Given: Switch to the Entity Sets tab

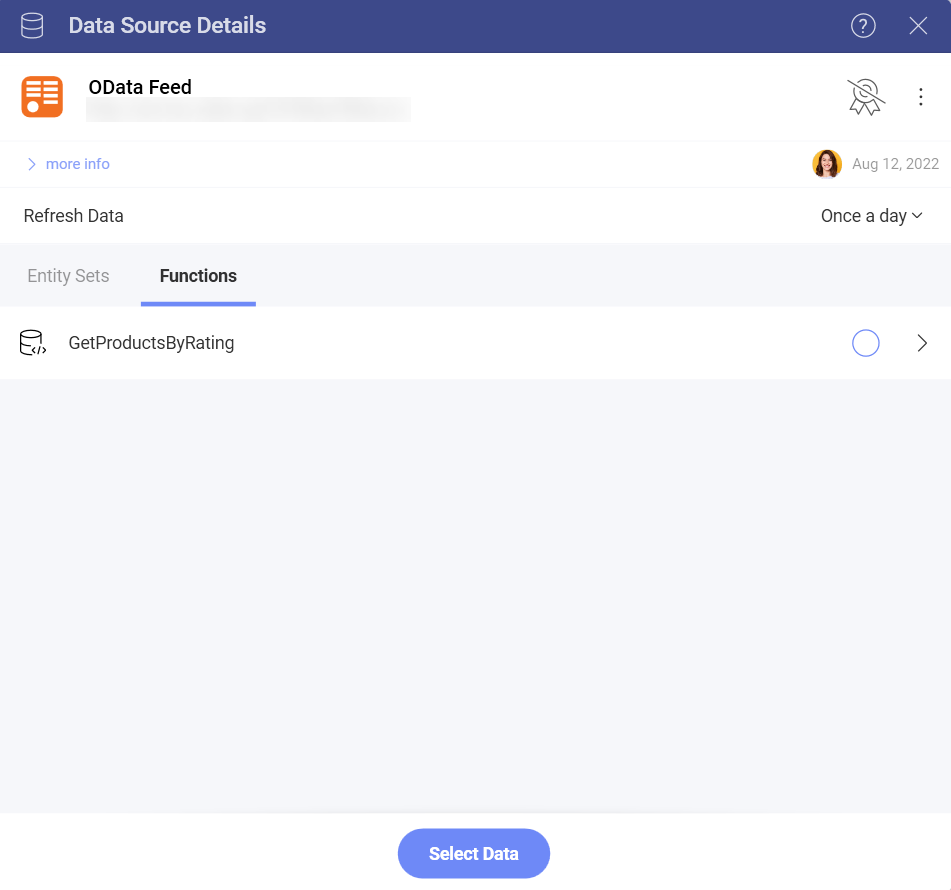Looking at the screenshot, I should coord(68,276).
